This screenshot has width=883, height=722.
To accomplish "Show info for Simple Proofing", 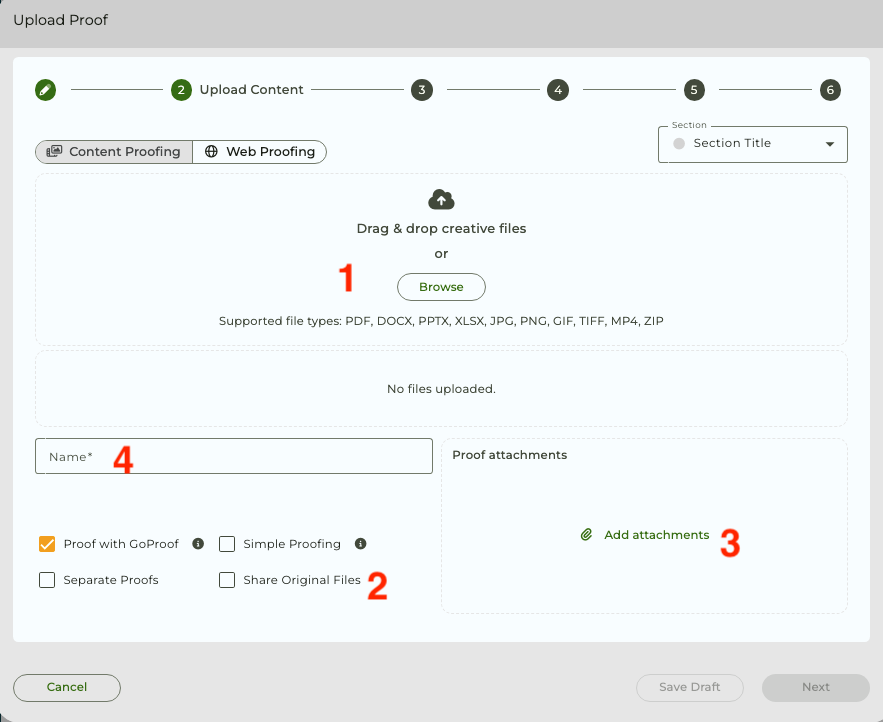I will [361, 543].
